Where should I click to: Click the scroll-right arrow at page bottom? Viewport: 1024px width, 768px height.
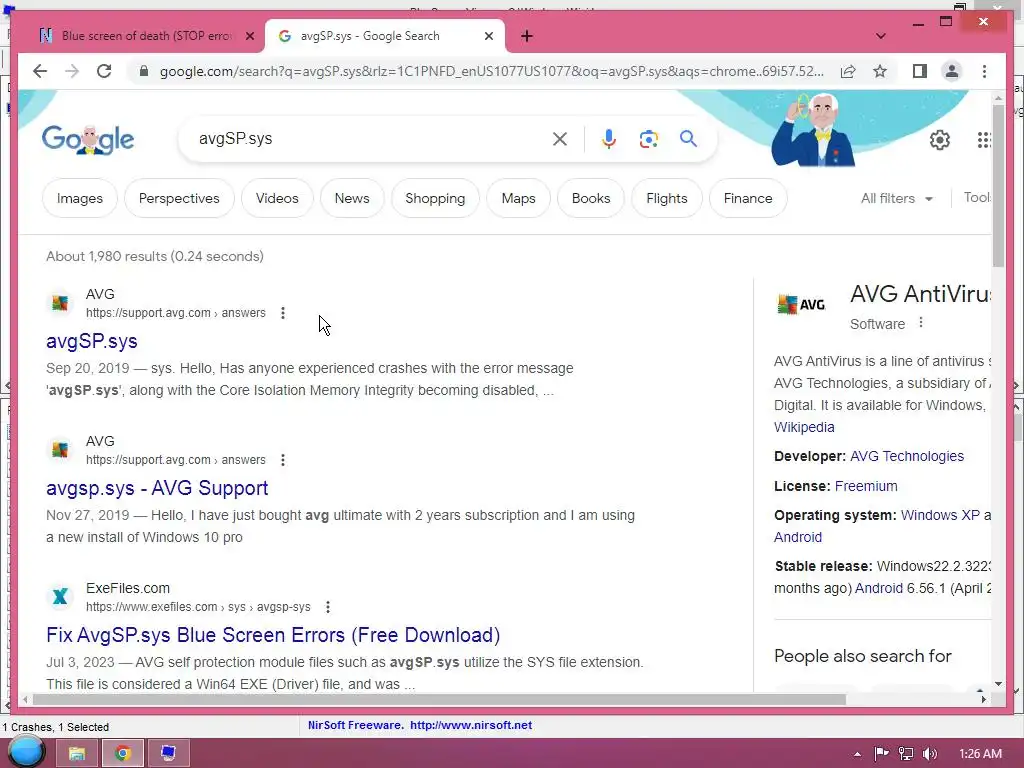[984, 699]
